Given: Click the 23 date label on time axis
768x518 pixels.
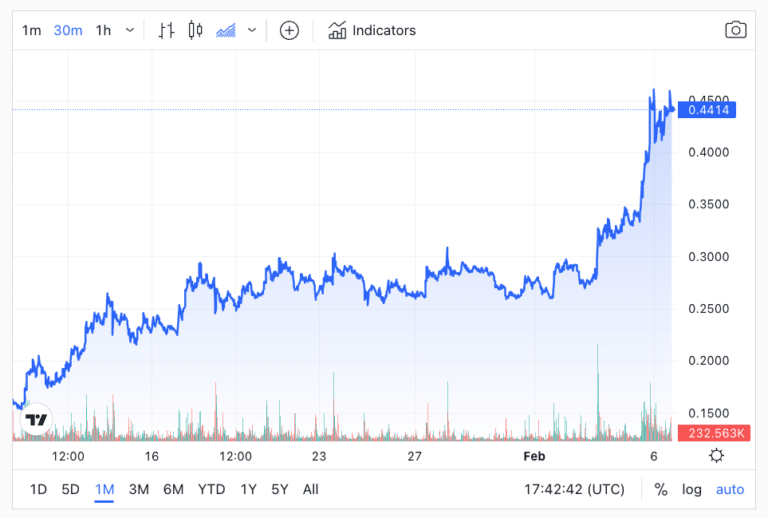Looking at the screenshot, I should coord(319,456).
